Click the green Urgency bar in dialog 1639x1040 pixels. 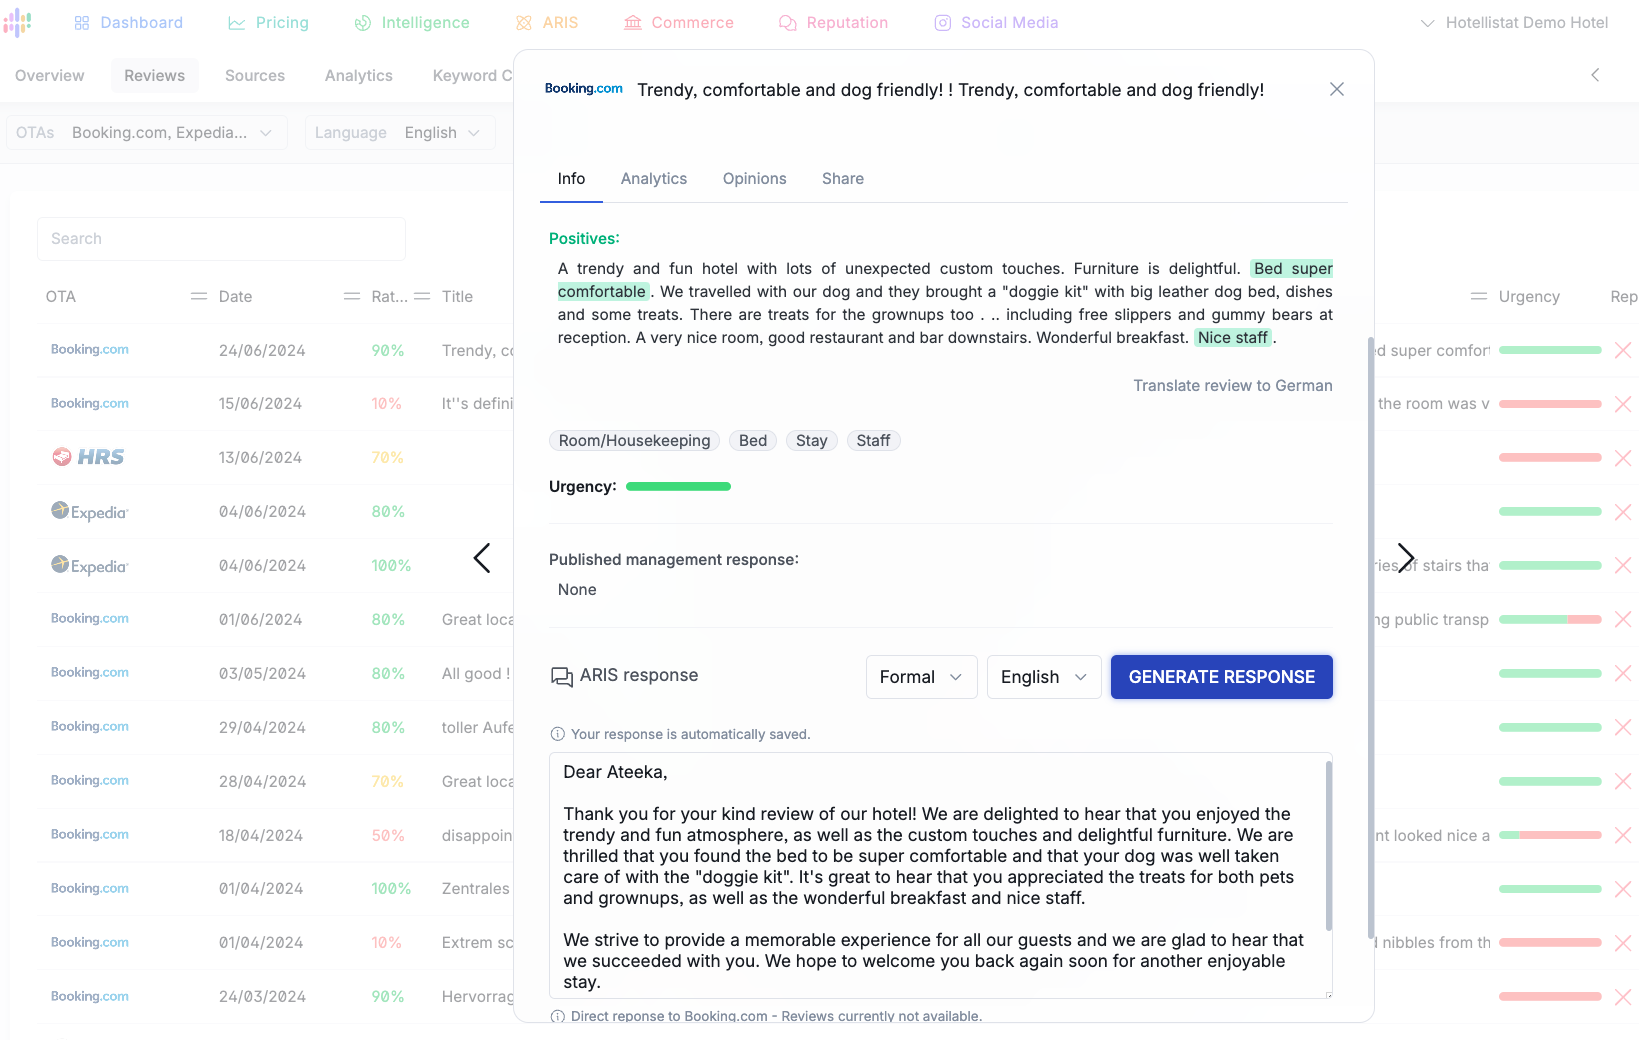click(x=678, y=487)
